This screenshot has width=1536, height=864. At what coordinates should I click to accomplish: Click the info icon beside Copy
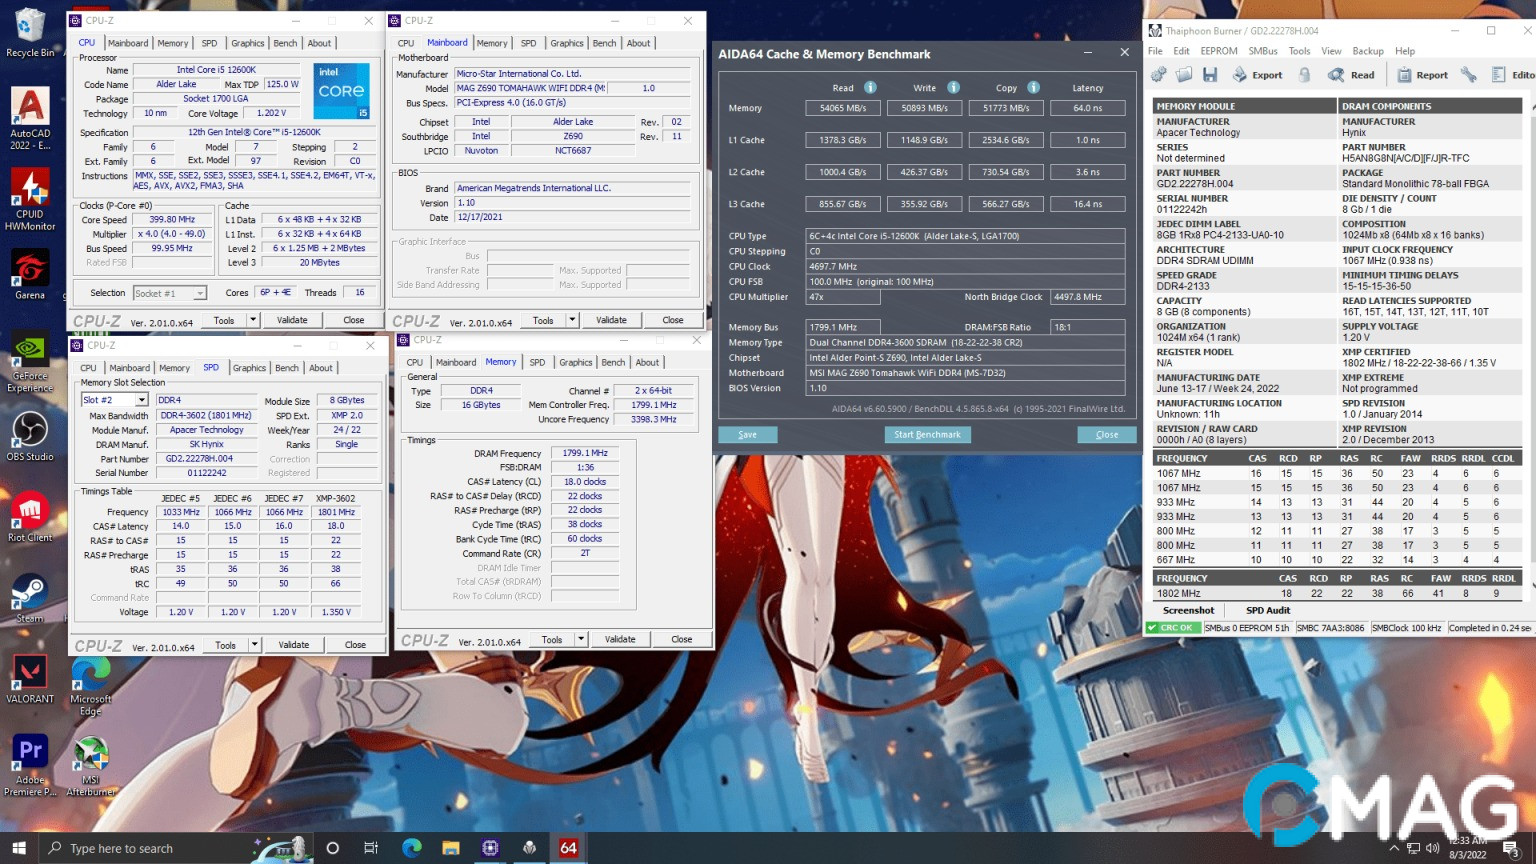coord(1033,88)
